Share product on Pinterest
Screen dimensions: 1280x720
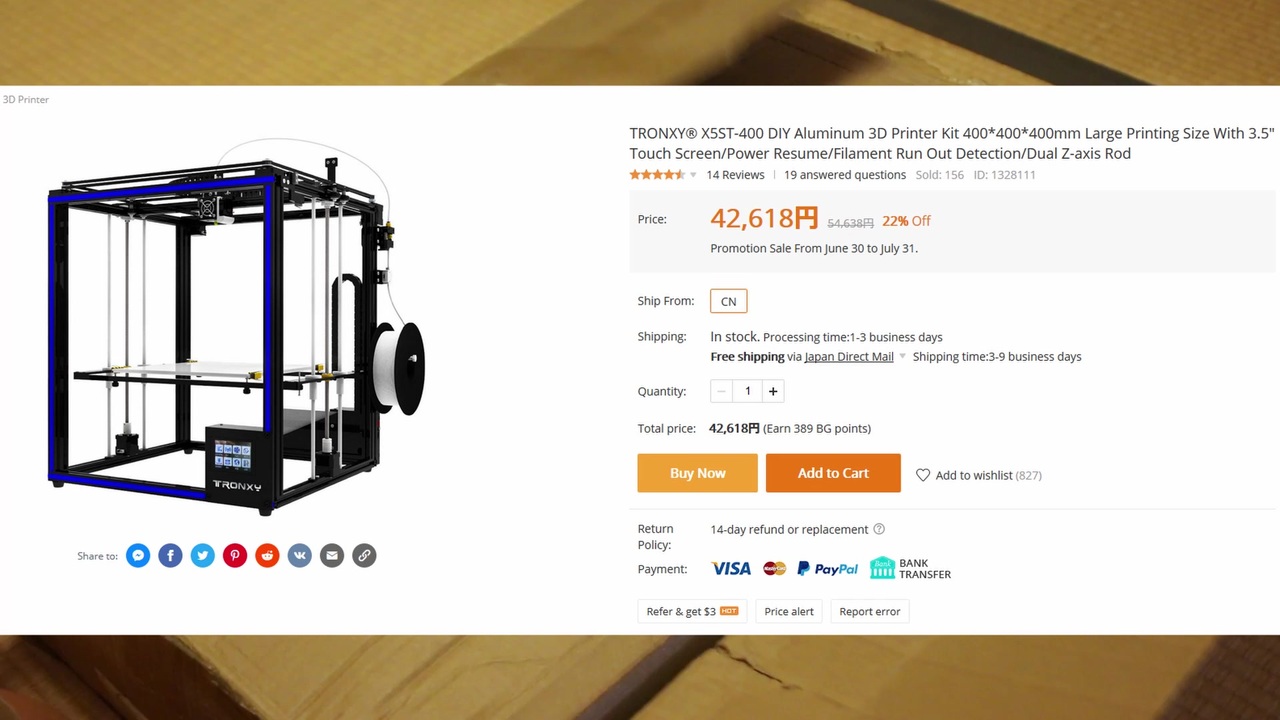tap(235, 555)
